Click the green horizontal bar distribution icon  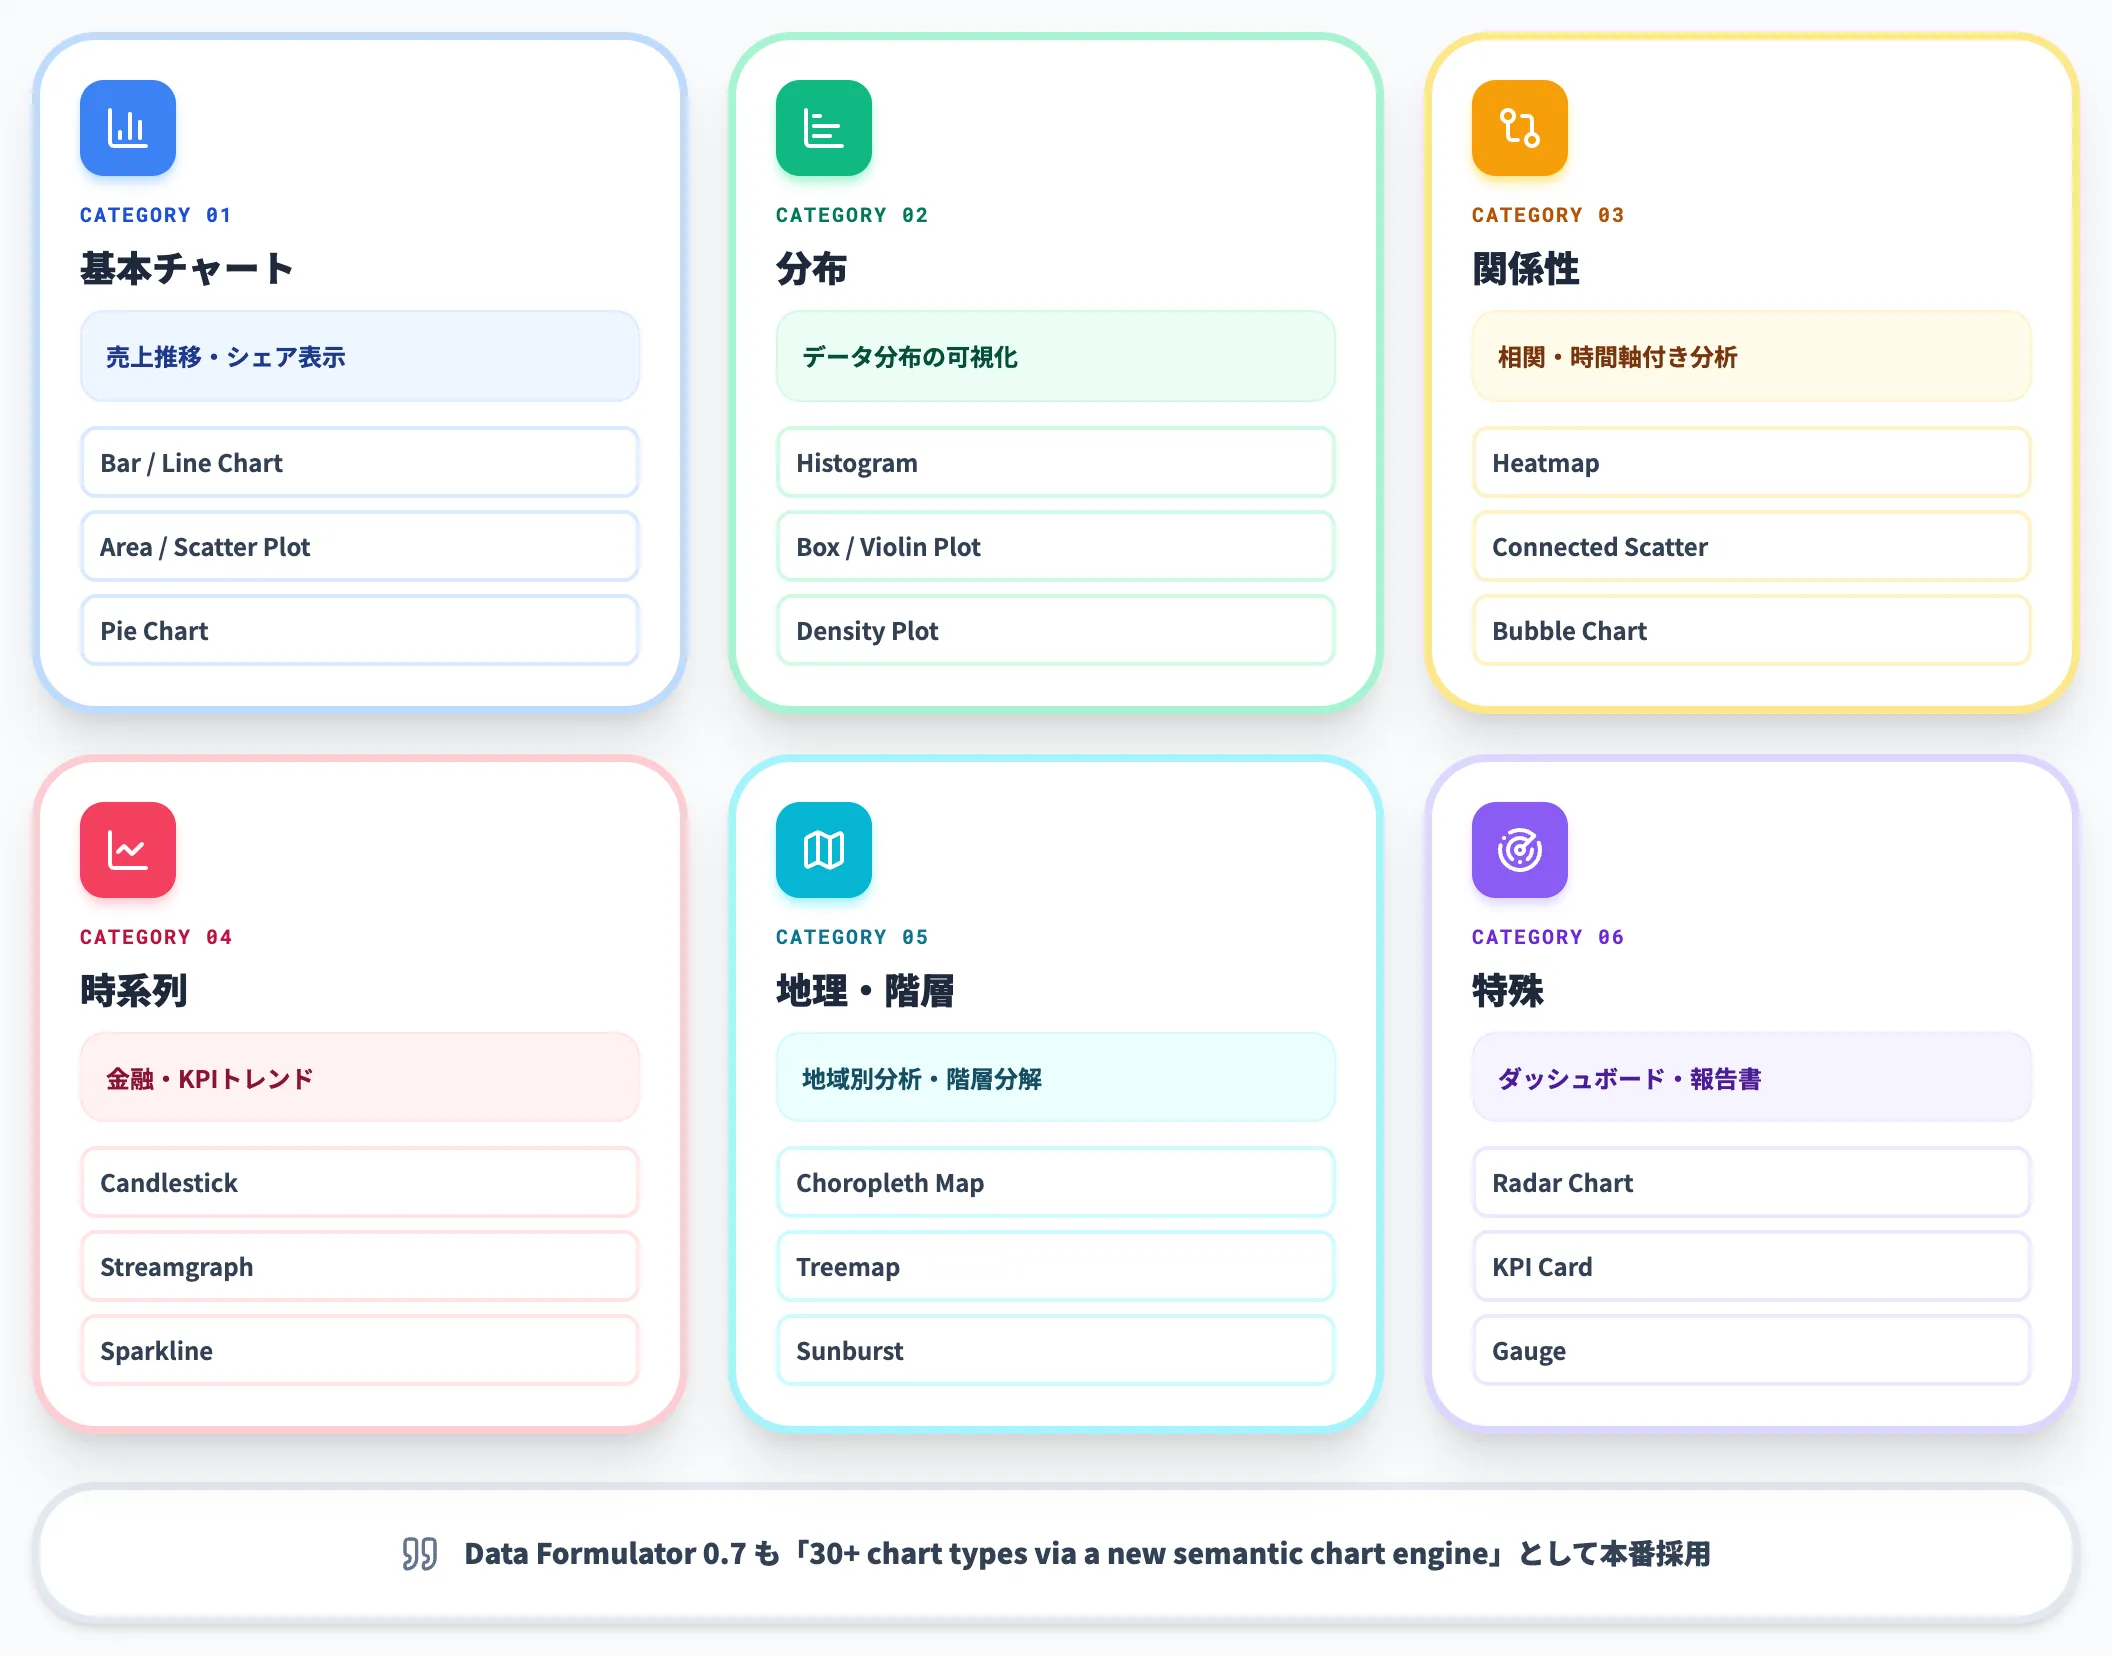824,128
